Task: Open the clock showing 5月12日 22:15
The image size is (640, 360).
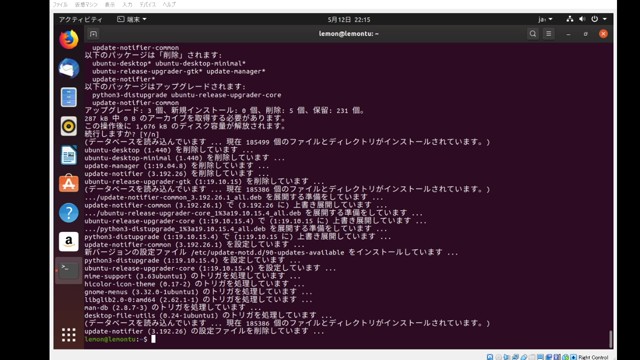Action: click(349, 19)
